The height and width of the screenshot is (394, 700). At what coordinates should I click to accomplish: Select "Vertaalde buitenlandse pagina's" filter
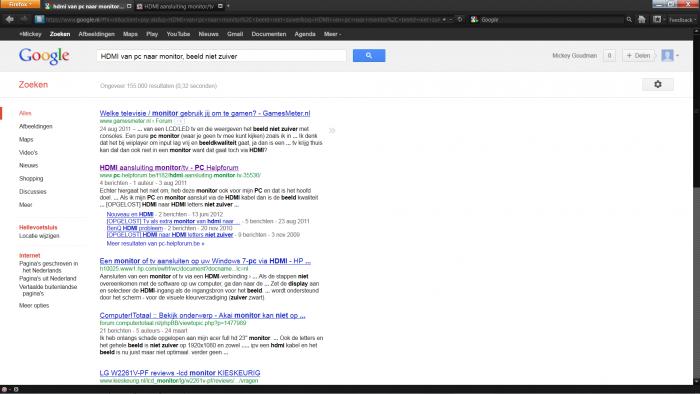coord(48,290)
